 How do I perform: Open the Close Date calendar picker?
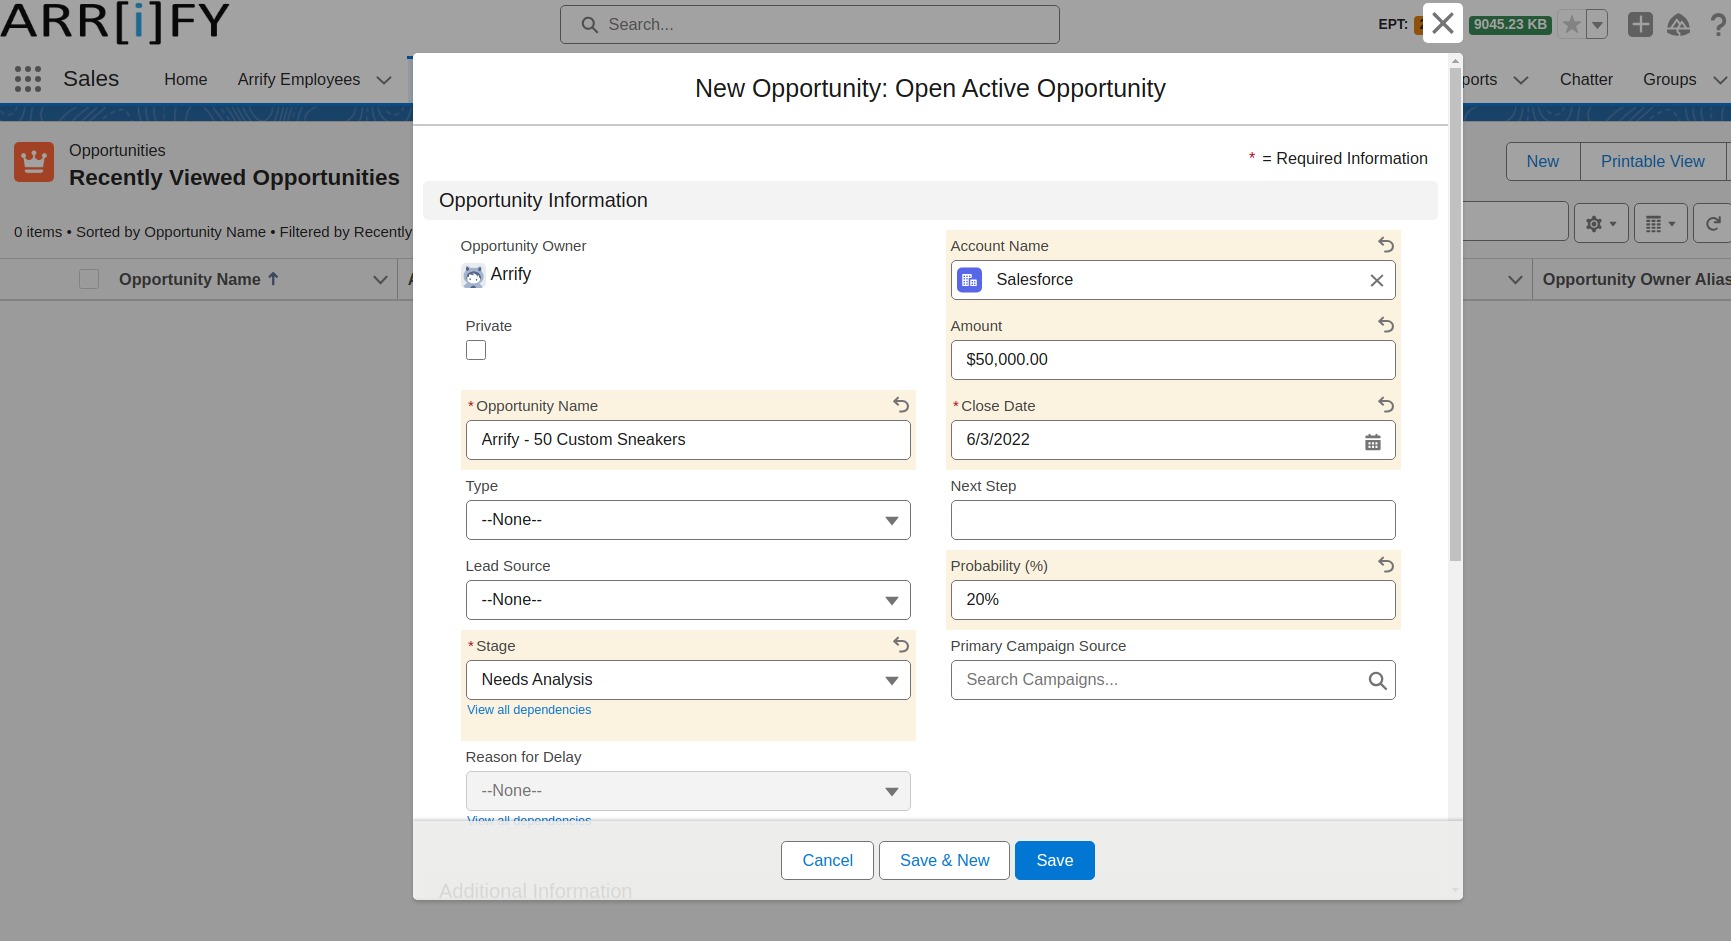click(x=1372, y=441)
